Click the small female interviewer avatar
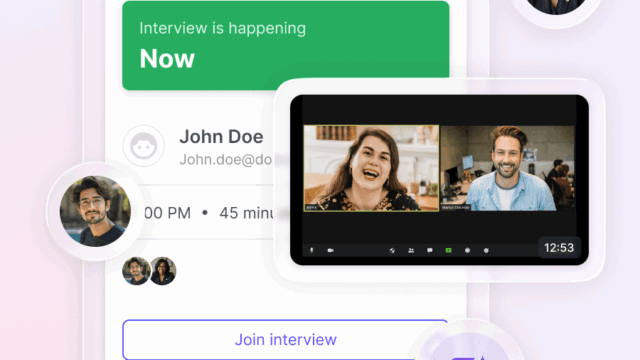Viewport: 640px width, 360px height. click(163, 271)
